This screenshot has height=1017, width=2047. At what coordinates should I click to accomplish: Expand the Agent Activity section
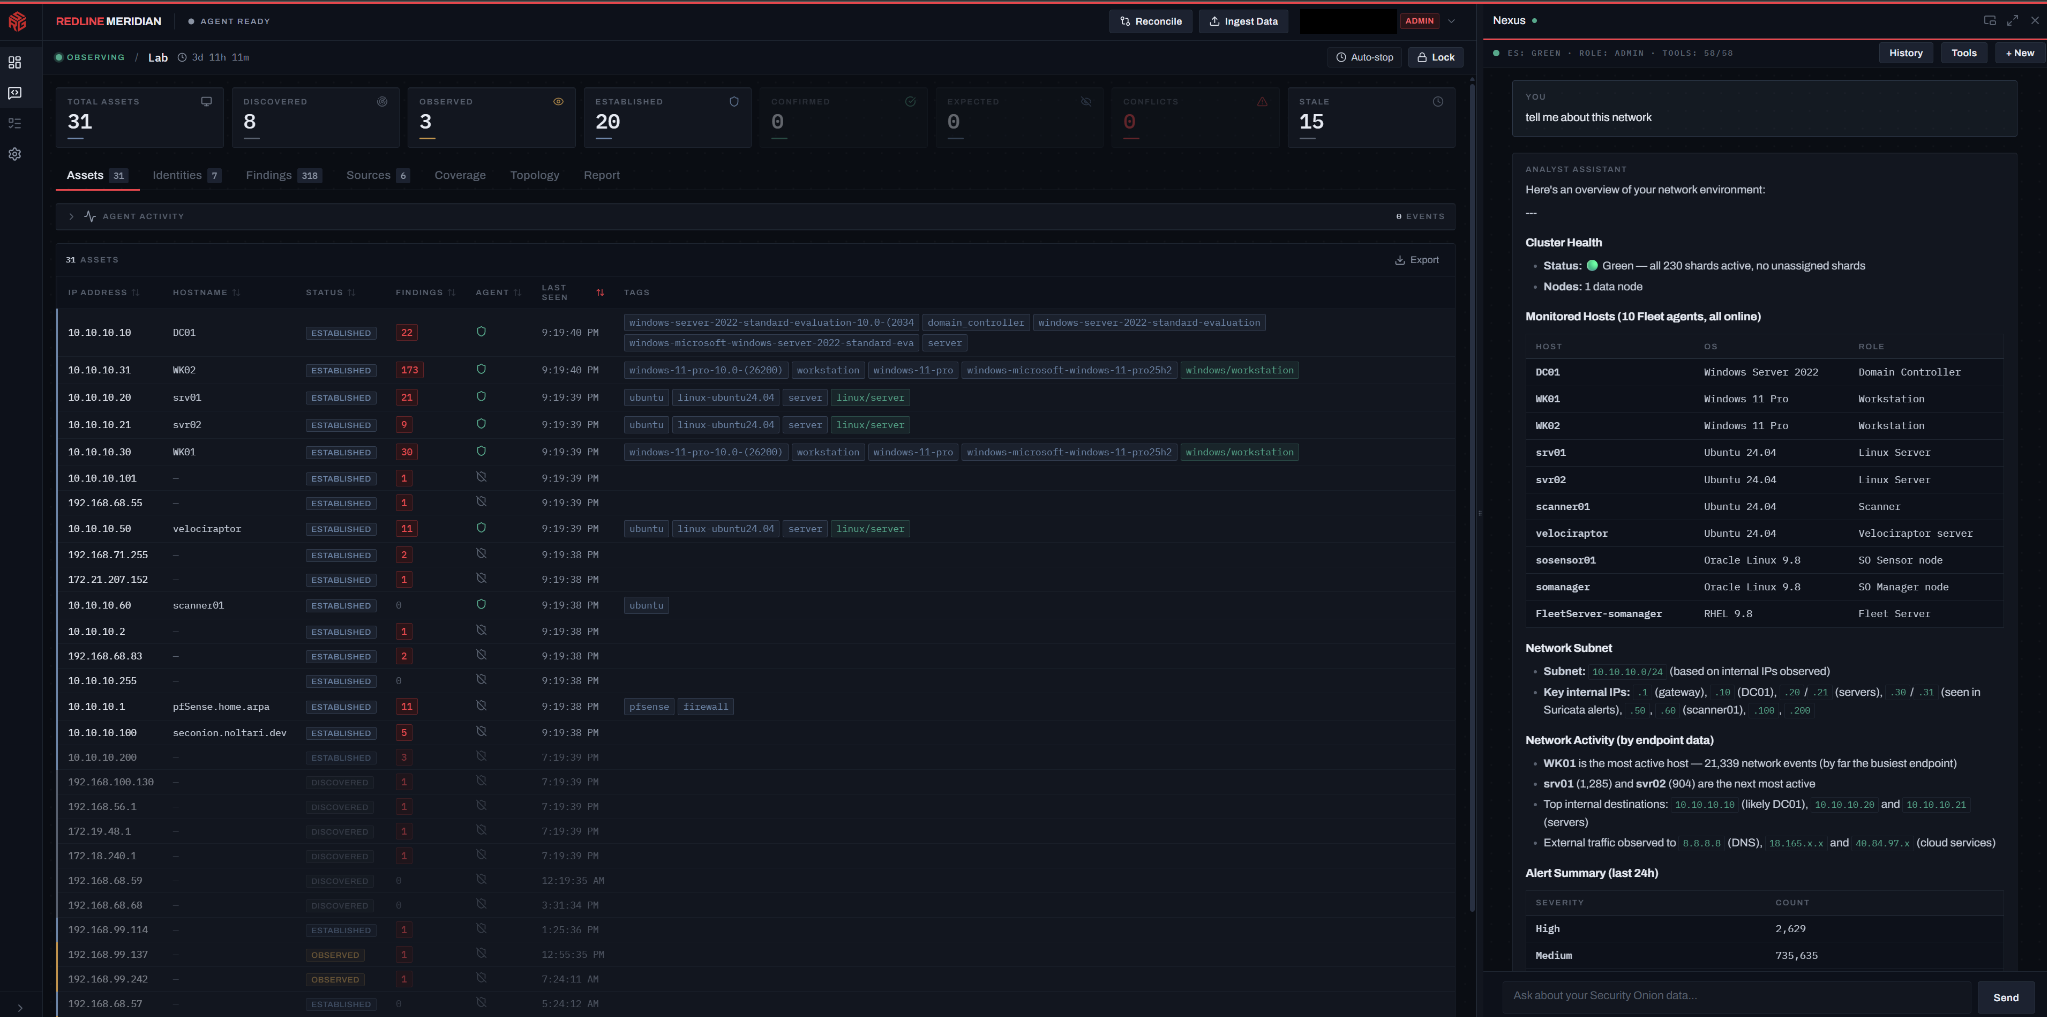(x=755, y=216)
